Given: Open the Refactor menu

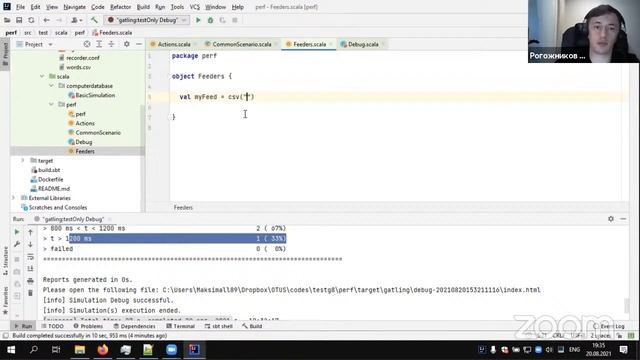Looking at the screenshot, I should click(x=120, y=7).
